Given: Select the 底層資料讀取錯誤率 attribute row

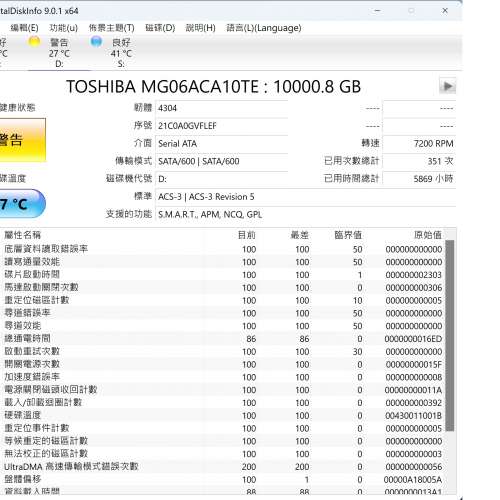Looking at the screenshot, I should point(223,249).
